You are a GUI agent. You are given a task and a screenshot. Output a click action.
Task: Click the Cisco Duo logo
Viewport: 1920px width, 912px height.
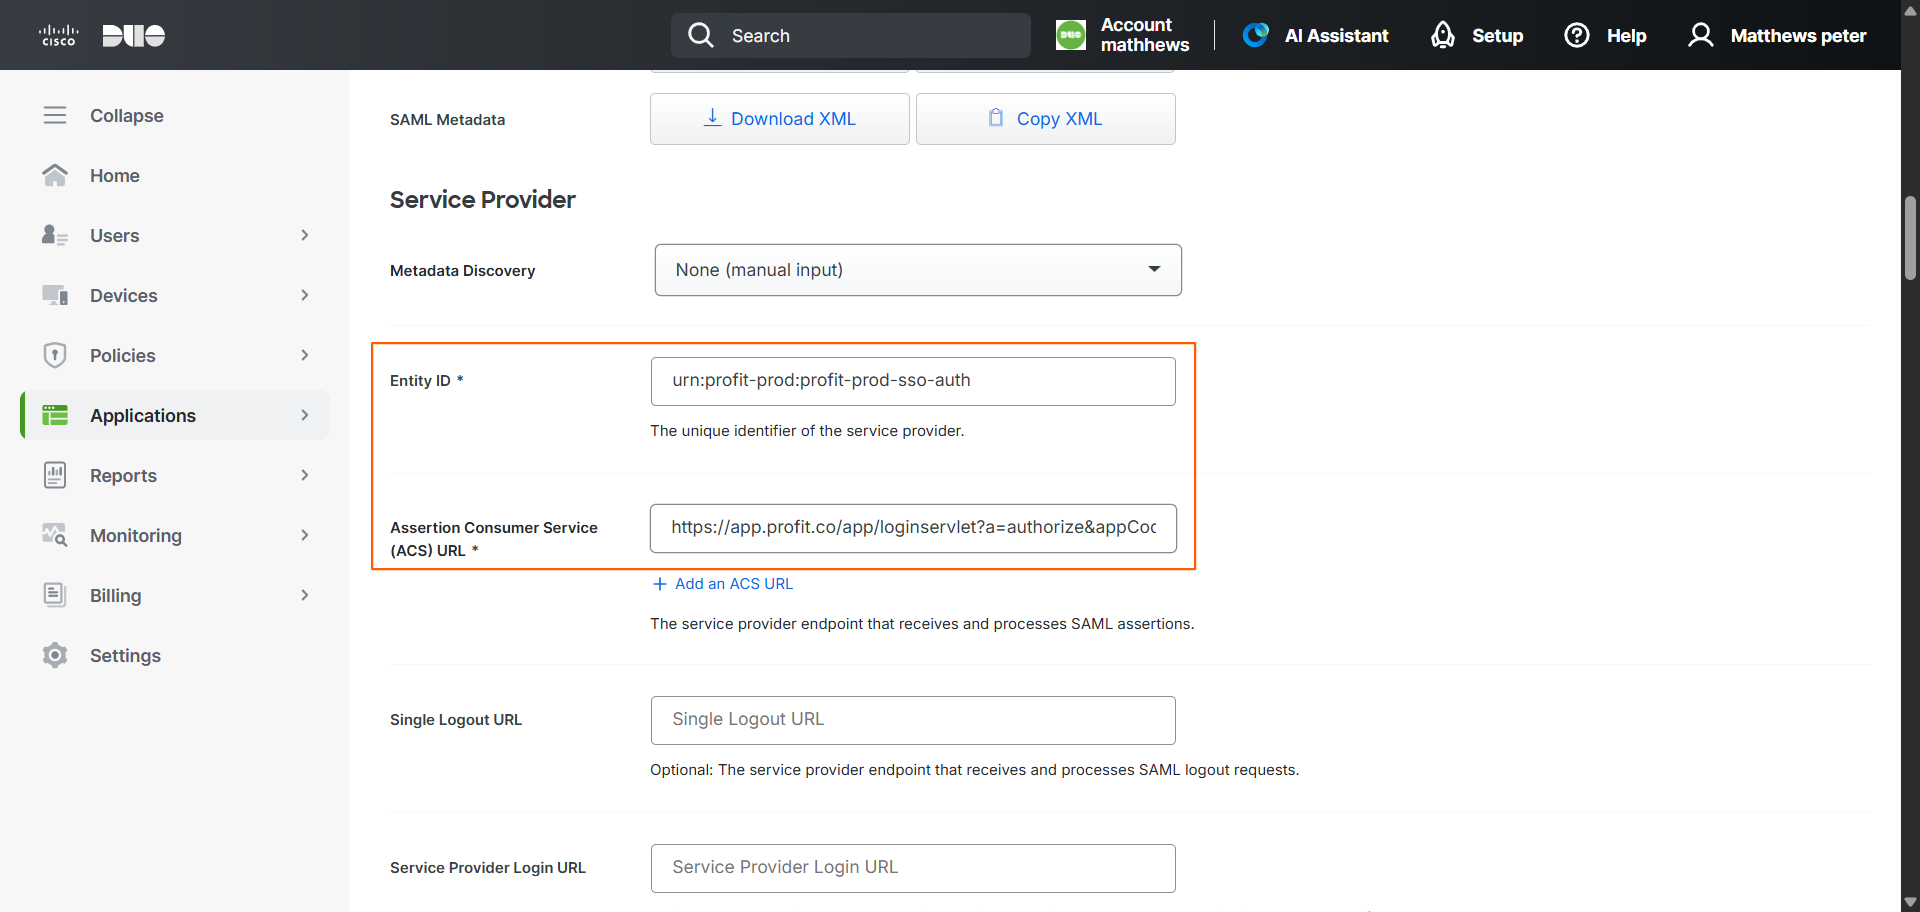(x=102, y=36)
